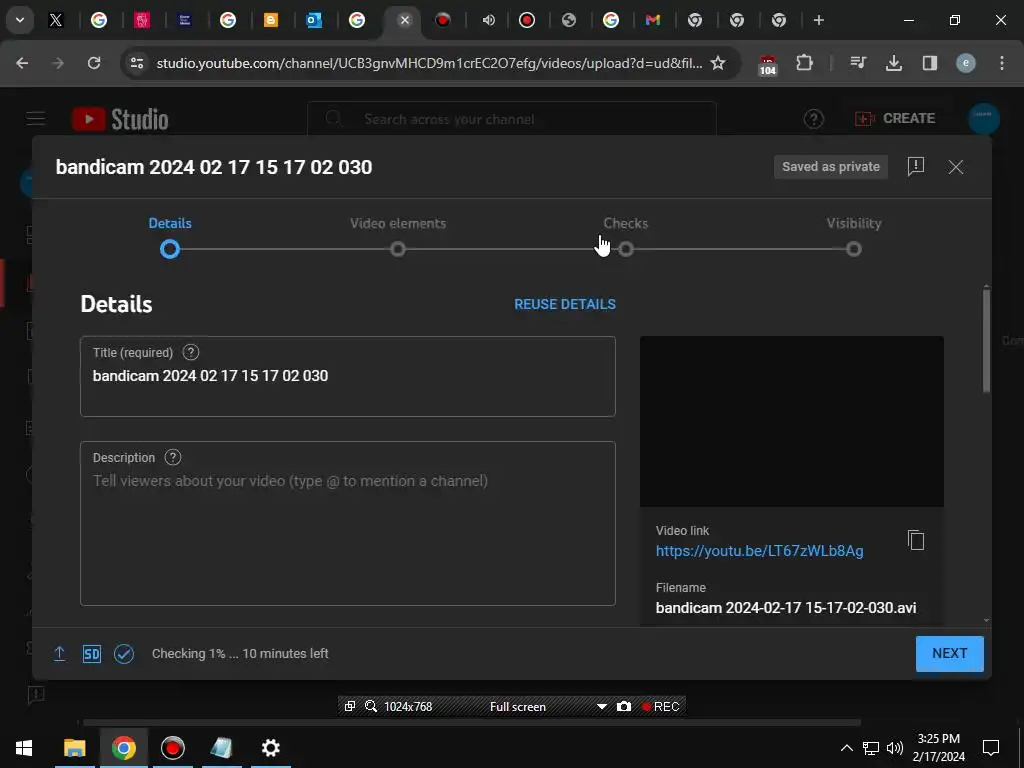Click the filename bandicam 2024-02-17 text
The height and width of the screenshot is (768, 1024).
pos(786,607)
